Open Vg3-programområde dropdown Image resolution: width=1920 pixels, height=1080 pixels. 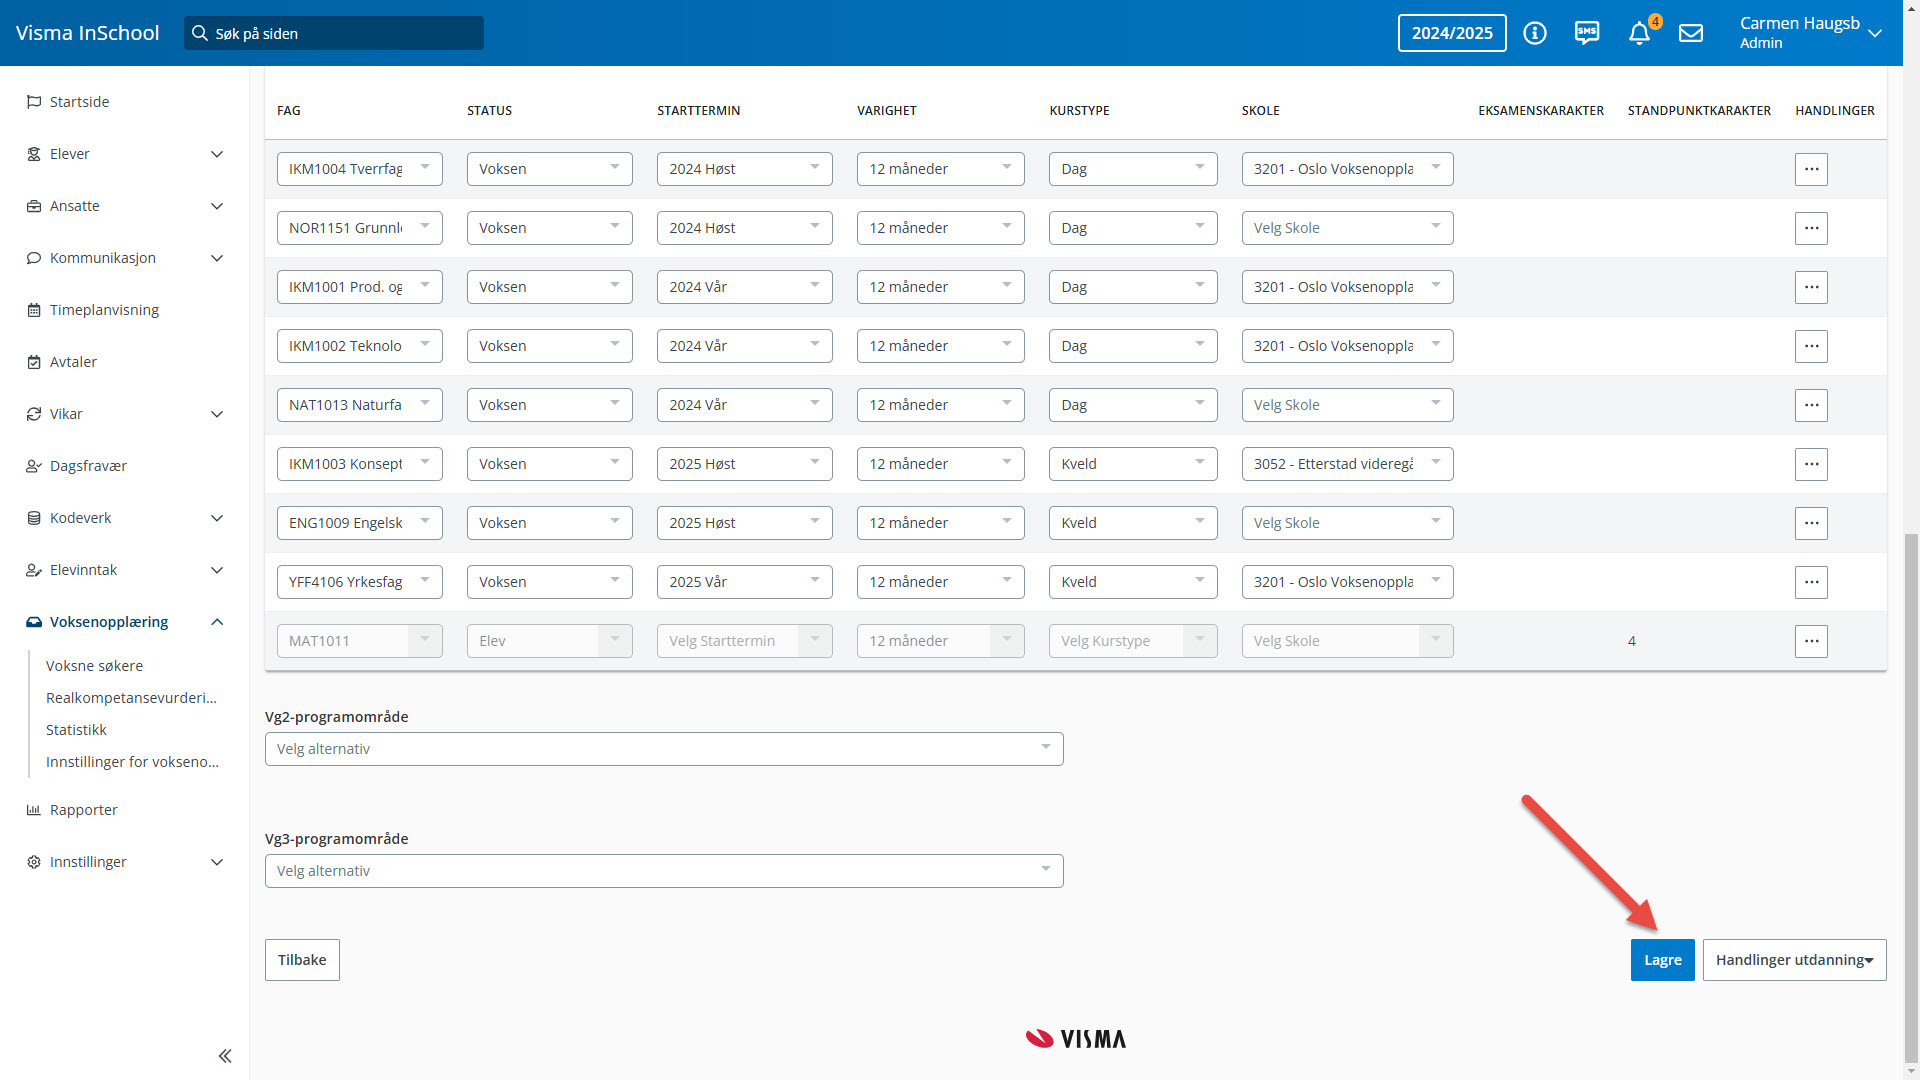point(664,871)
